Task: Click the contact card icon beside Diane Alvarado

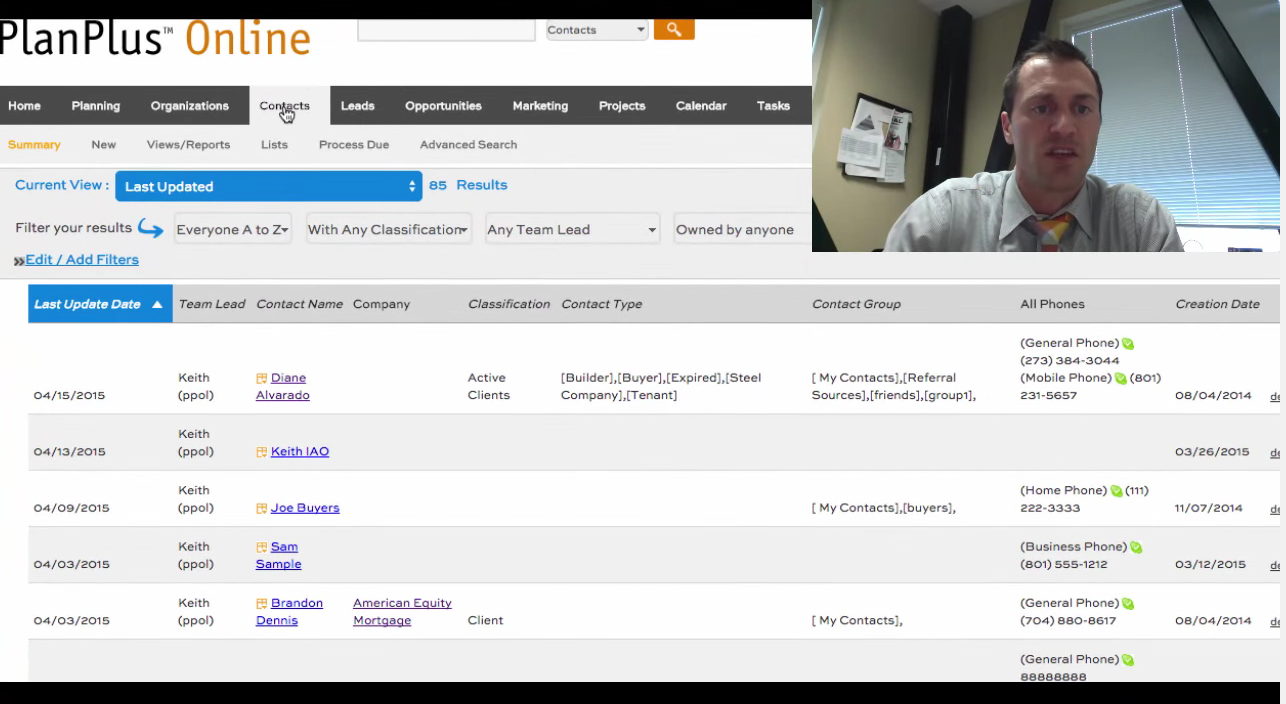Action: click(262, 379)
